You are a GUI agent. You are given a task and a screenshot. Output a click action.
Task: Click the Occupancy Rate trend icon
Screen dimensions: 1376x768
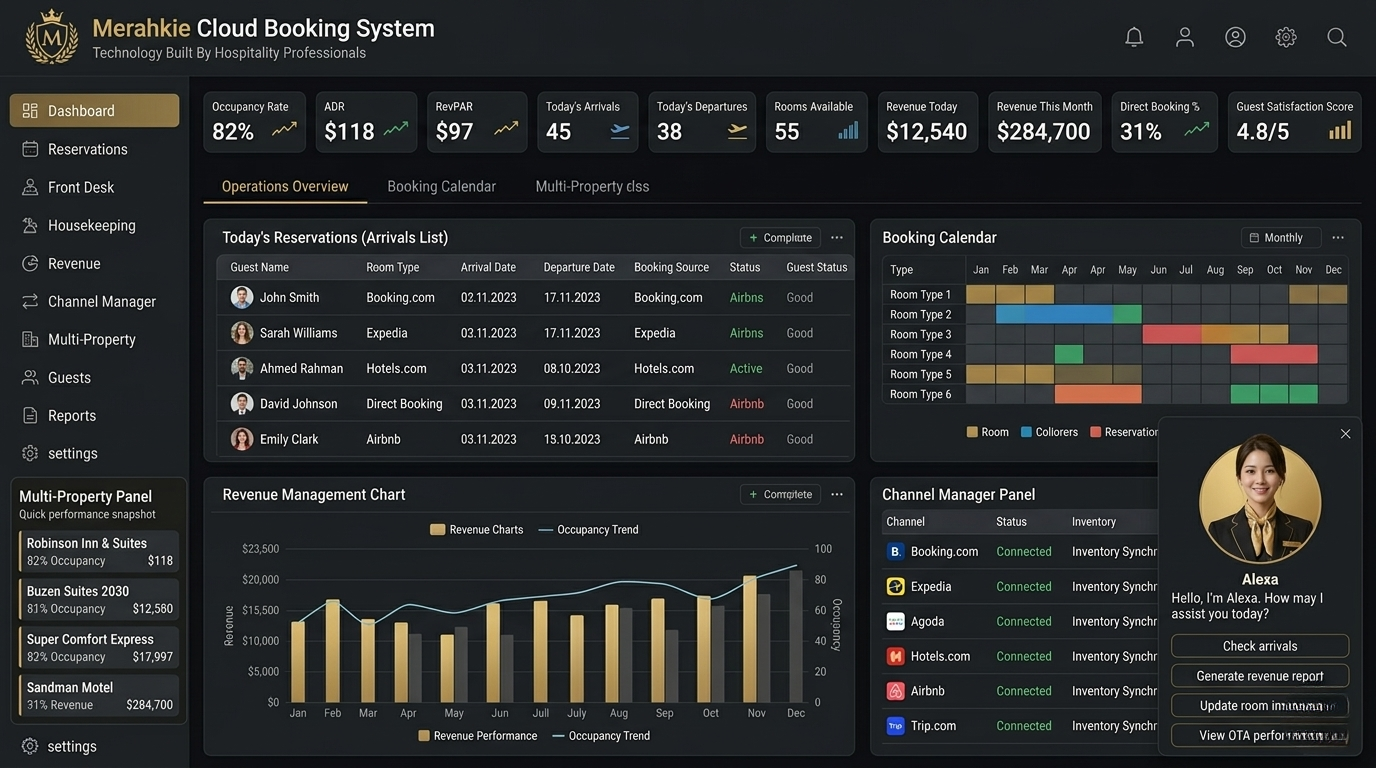(x=285, y=129)
